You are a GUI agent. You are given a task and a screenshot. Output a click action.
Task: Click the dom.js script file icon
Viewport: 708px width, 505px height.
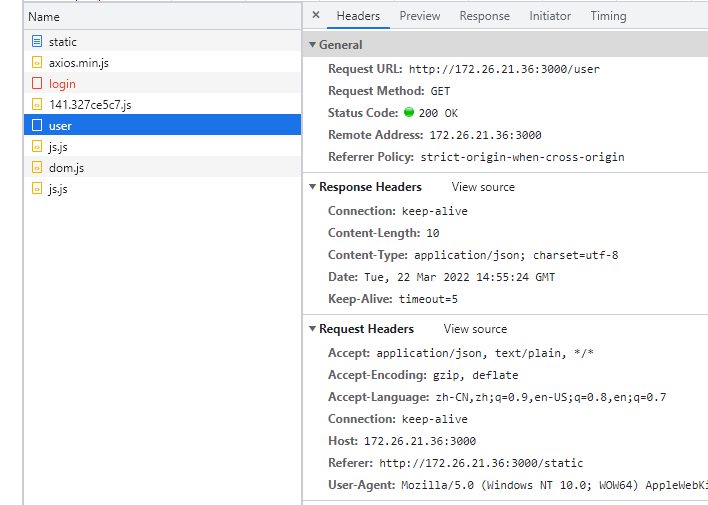37,168
